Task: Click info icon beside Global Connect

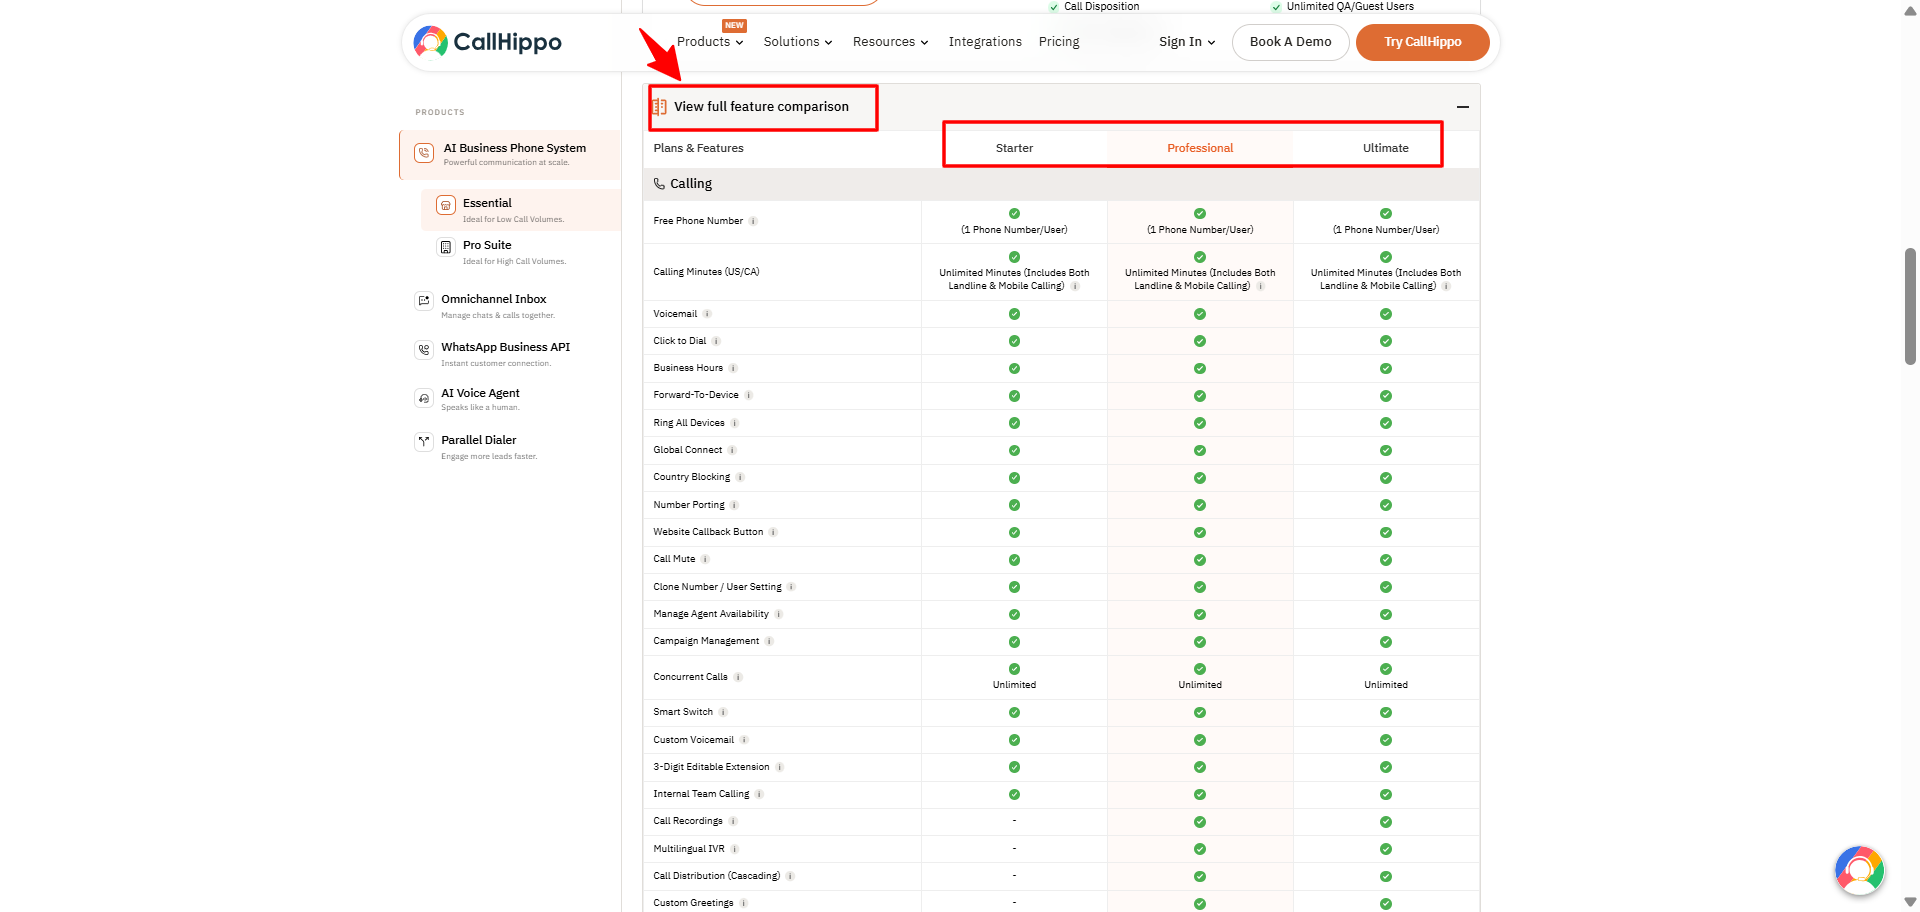Action: pyautogui.click(x=732, y=450)
